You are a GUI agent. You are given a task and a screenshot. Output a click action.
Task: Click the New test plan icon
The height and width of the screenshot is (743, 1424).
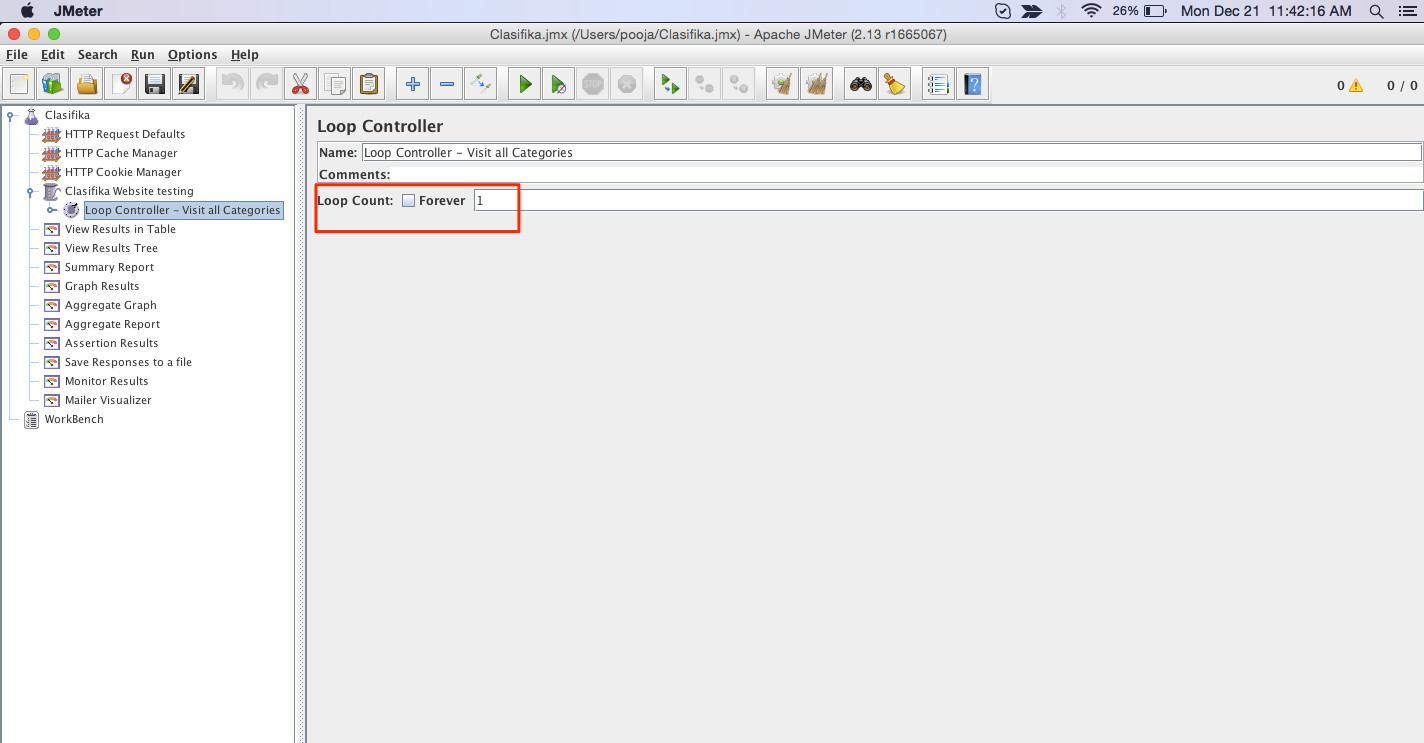pos(20,85)
